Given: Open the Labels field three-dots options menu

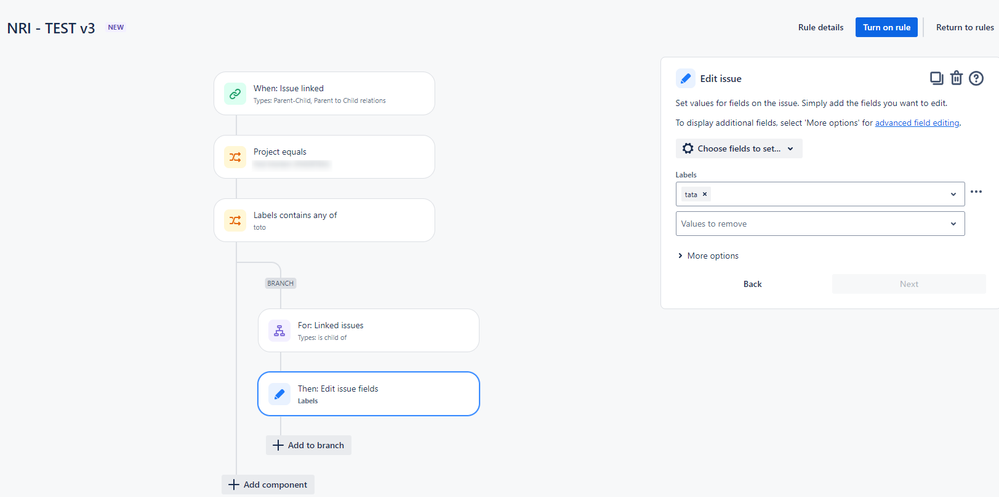Looking at the screenshot, I should 975,191.
